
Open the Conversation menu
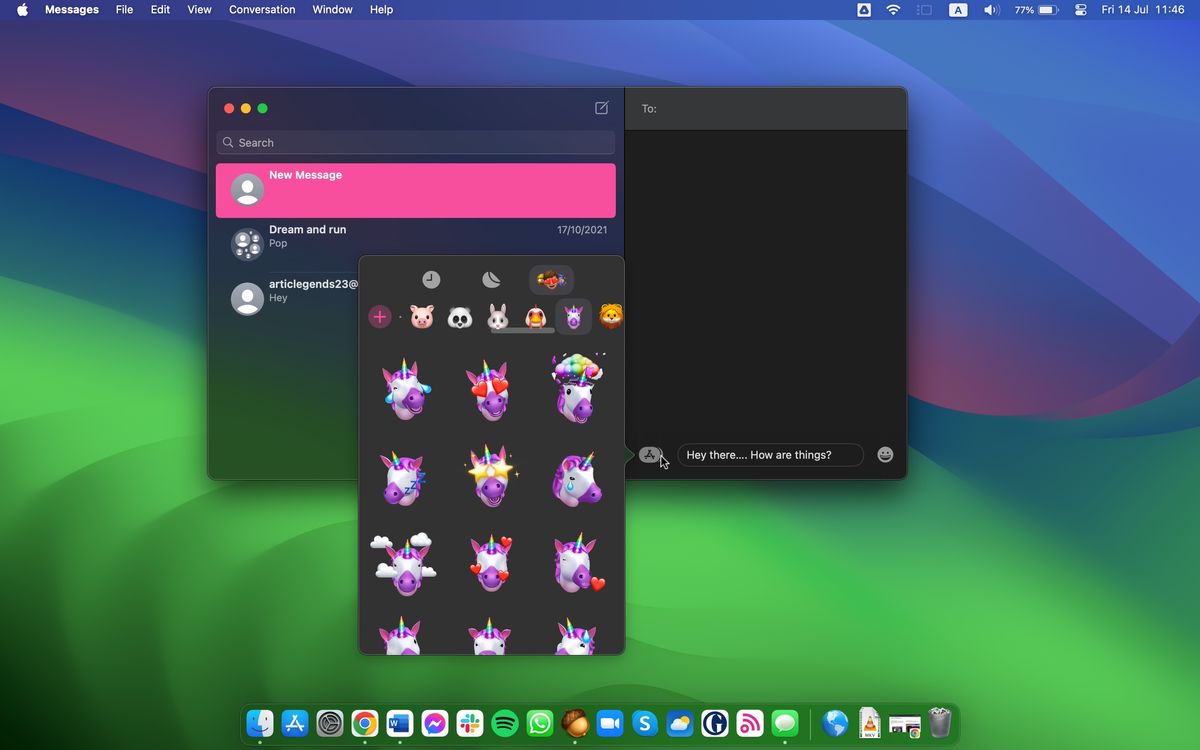[262, 9]
